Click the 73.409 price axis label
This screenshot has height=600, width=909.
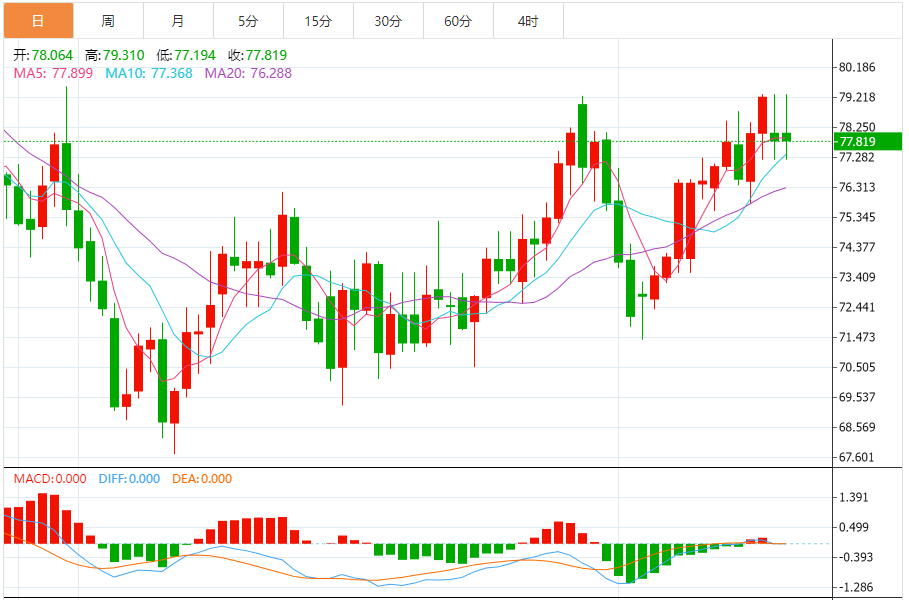tap(857, 277)
